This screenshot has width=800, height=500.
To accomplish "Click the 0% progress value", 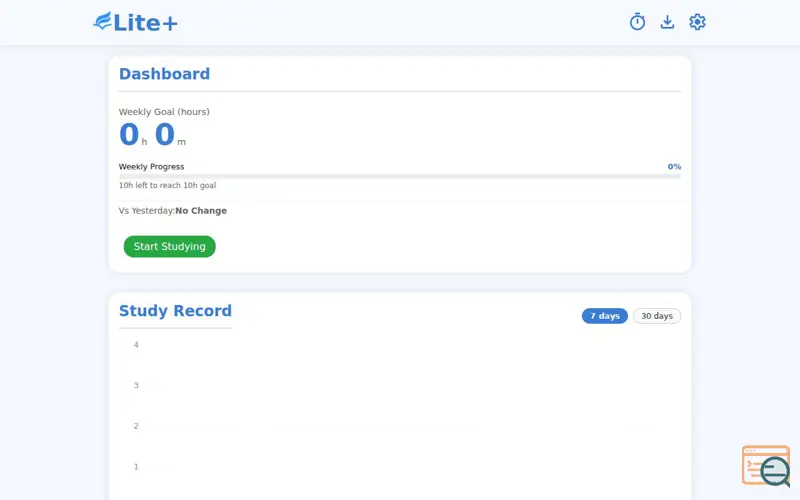I will pyautogui.click(x=674, y=166).
